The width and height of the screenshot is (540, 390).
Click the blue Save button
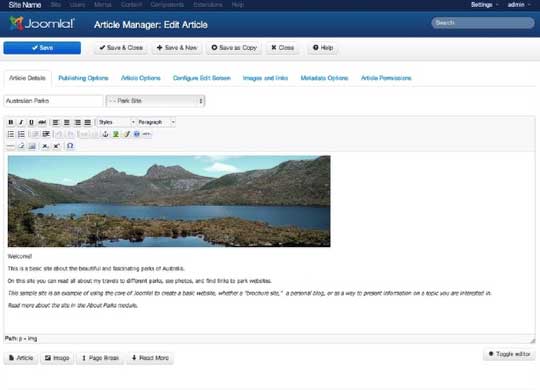coord(42,48)
